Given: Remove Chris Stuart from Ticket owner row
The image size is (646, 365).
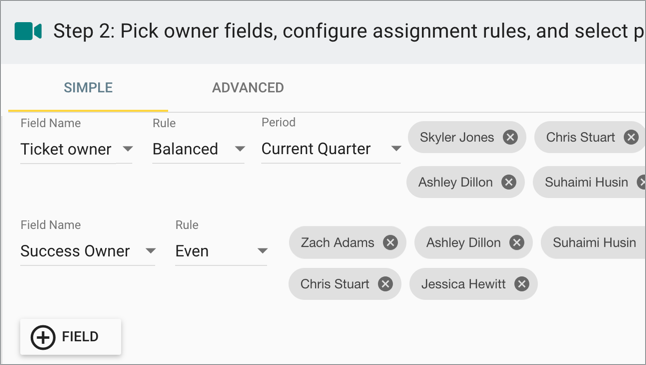Looking at the screenshot, I should coord(631,137).
